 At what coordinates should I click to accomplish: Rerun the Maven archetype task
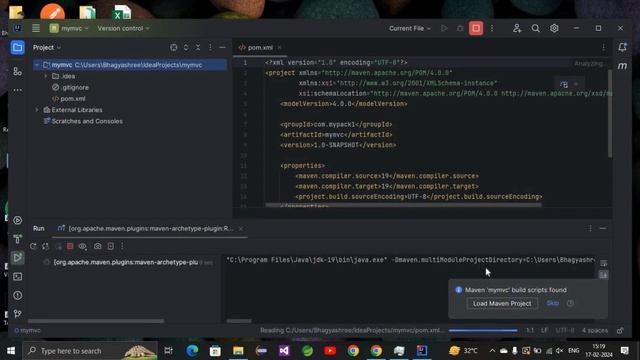point(33,246)
